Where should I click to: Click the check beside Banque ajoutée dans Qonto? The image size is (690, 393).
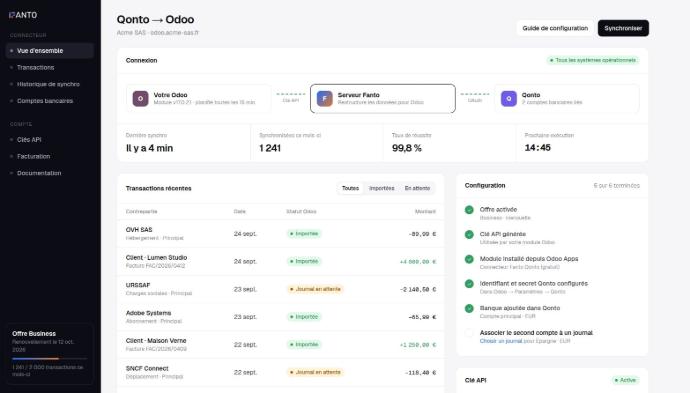coord(469,309)
